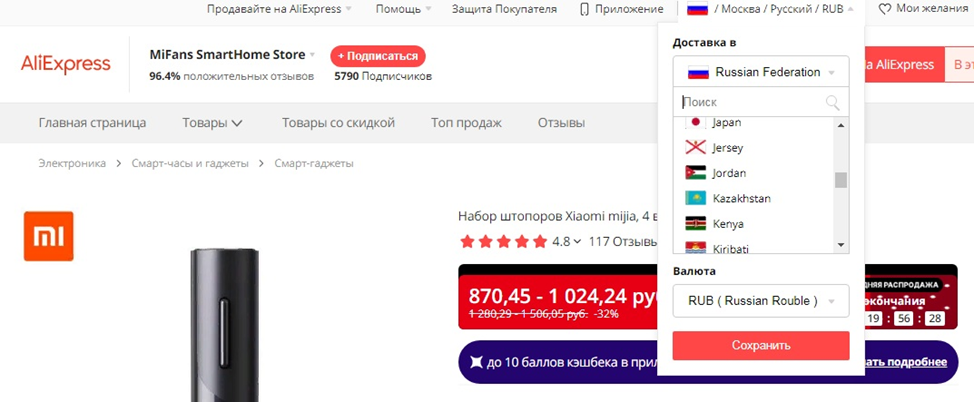Click the phone app icon
Viewport: 974px width, 402px height.
[x=584, y=9]
